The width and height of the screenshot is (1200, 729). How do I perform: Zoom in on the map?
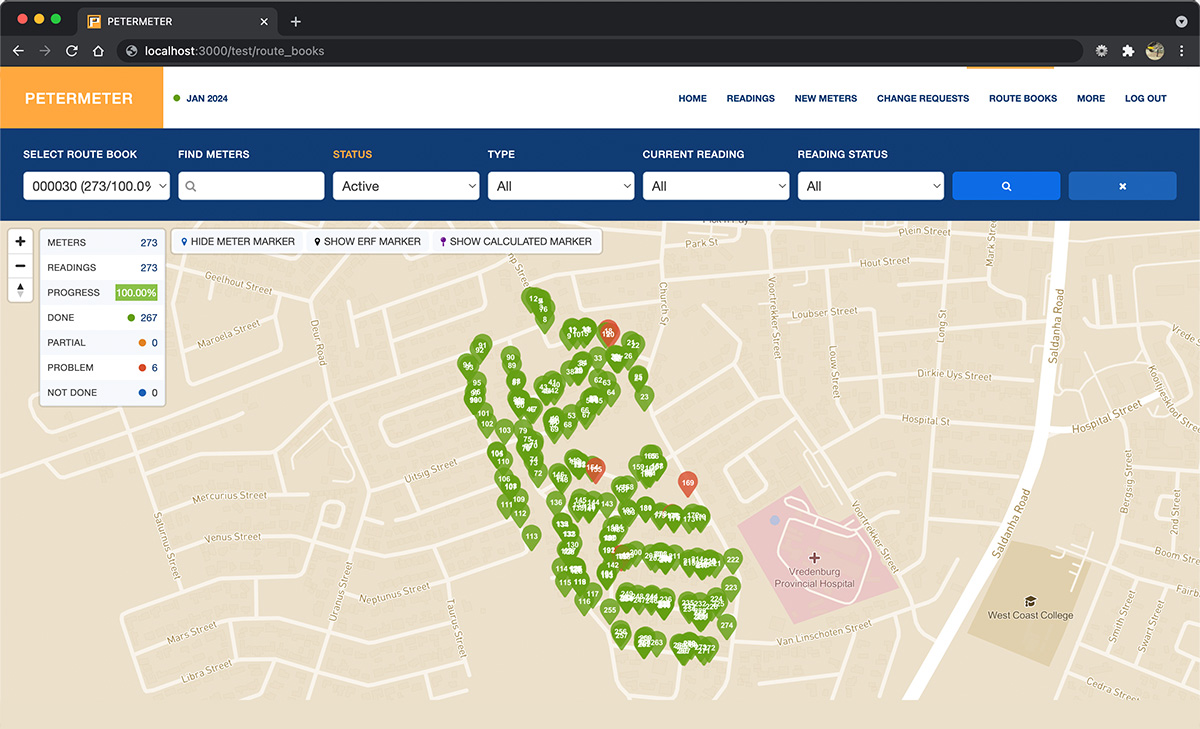pyautogui.click(x=20, y=242)
